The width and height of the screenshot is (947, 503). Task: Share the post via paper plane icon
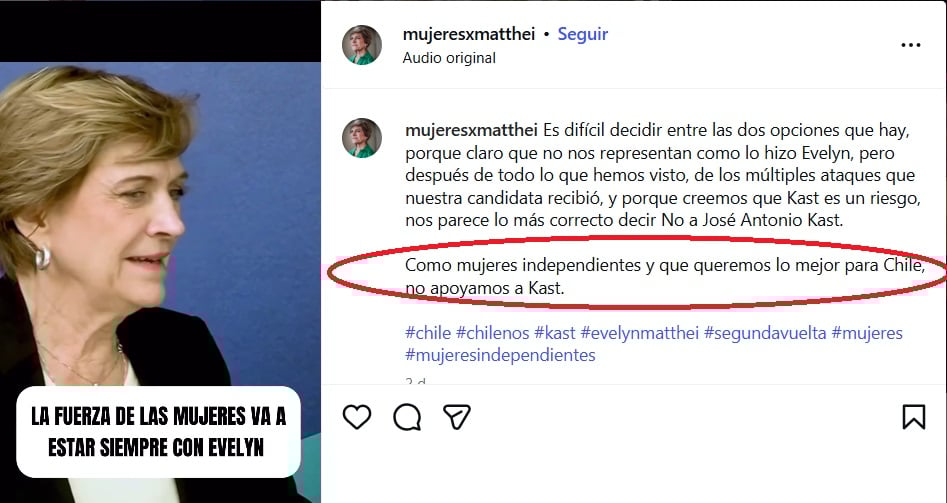click(x=457, y=417)
